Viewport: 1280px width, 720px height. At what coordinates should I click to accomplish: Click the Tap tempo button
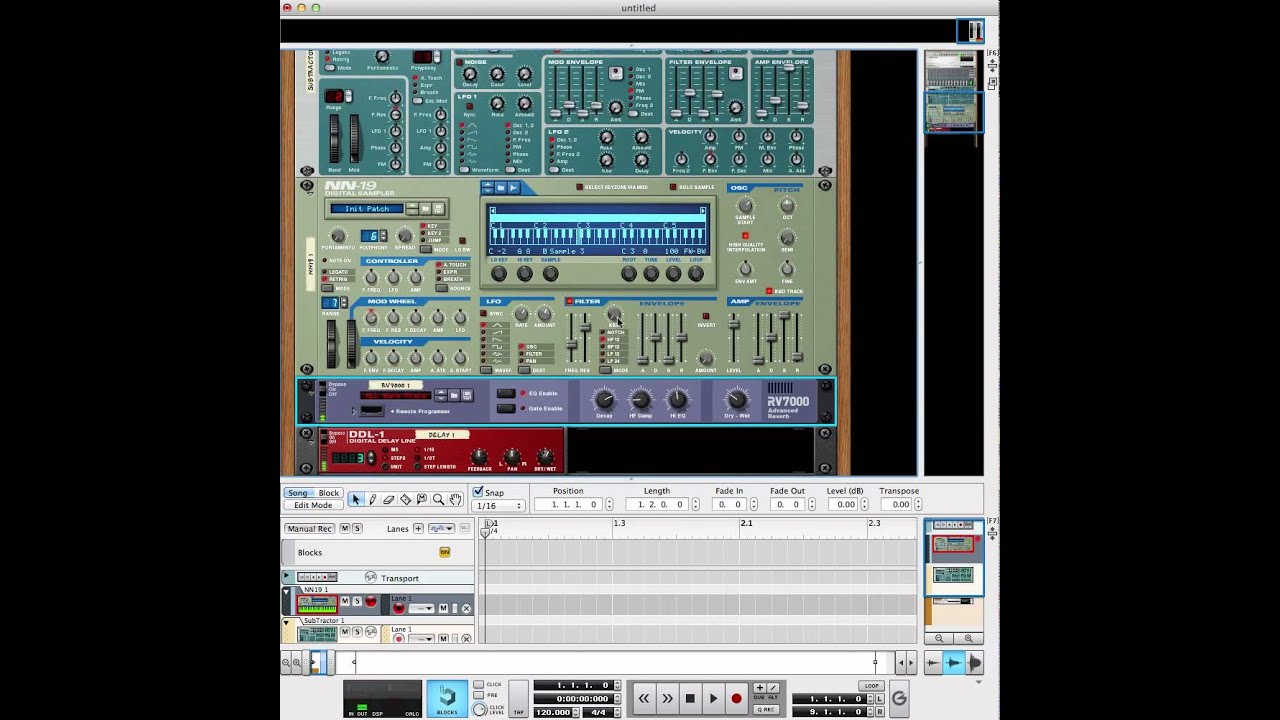coord(518,699)
